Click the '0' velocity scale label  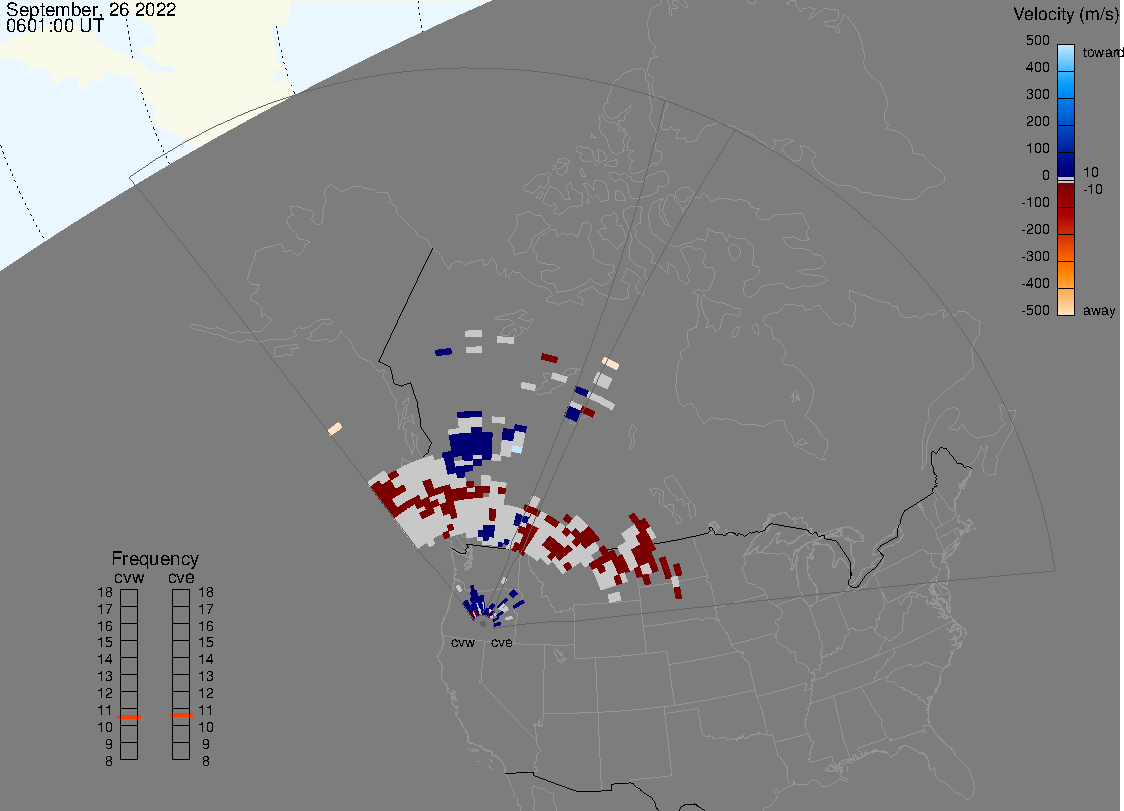coord(1046,176)
